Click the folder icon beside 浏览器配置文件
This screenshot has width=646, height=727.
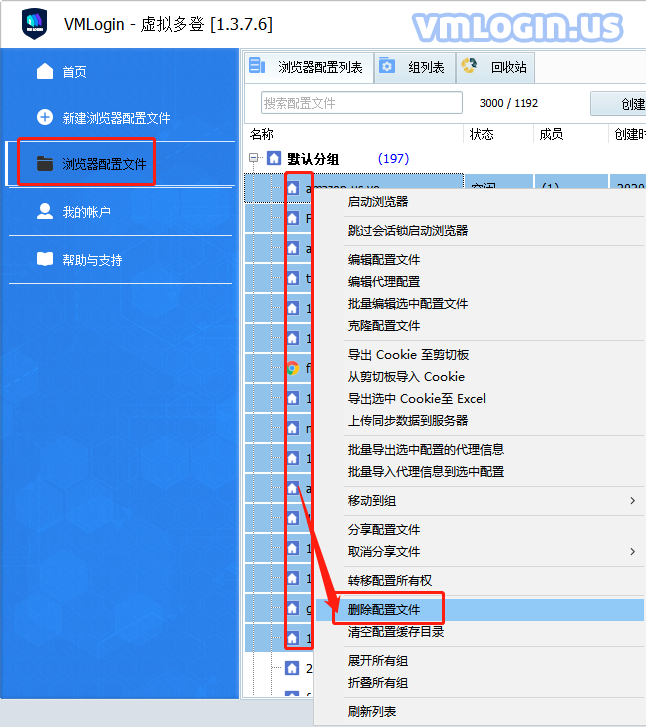[45, 163]
